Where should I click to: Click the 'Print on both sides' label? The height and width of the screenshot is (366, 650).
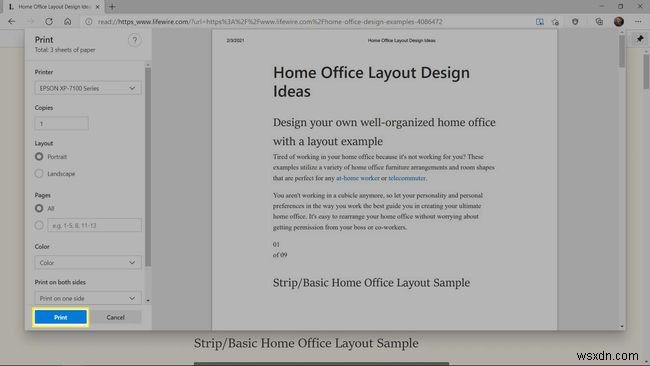60,282
